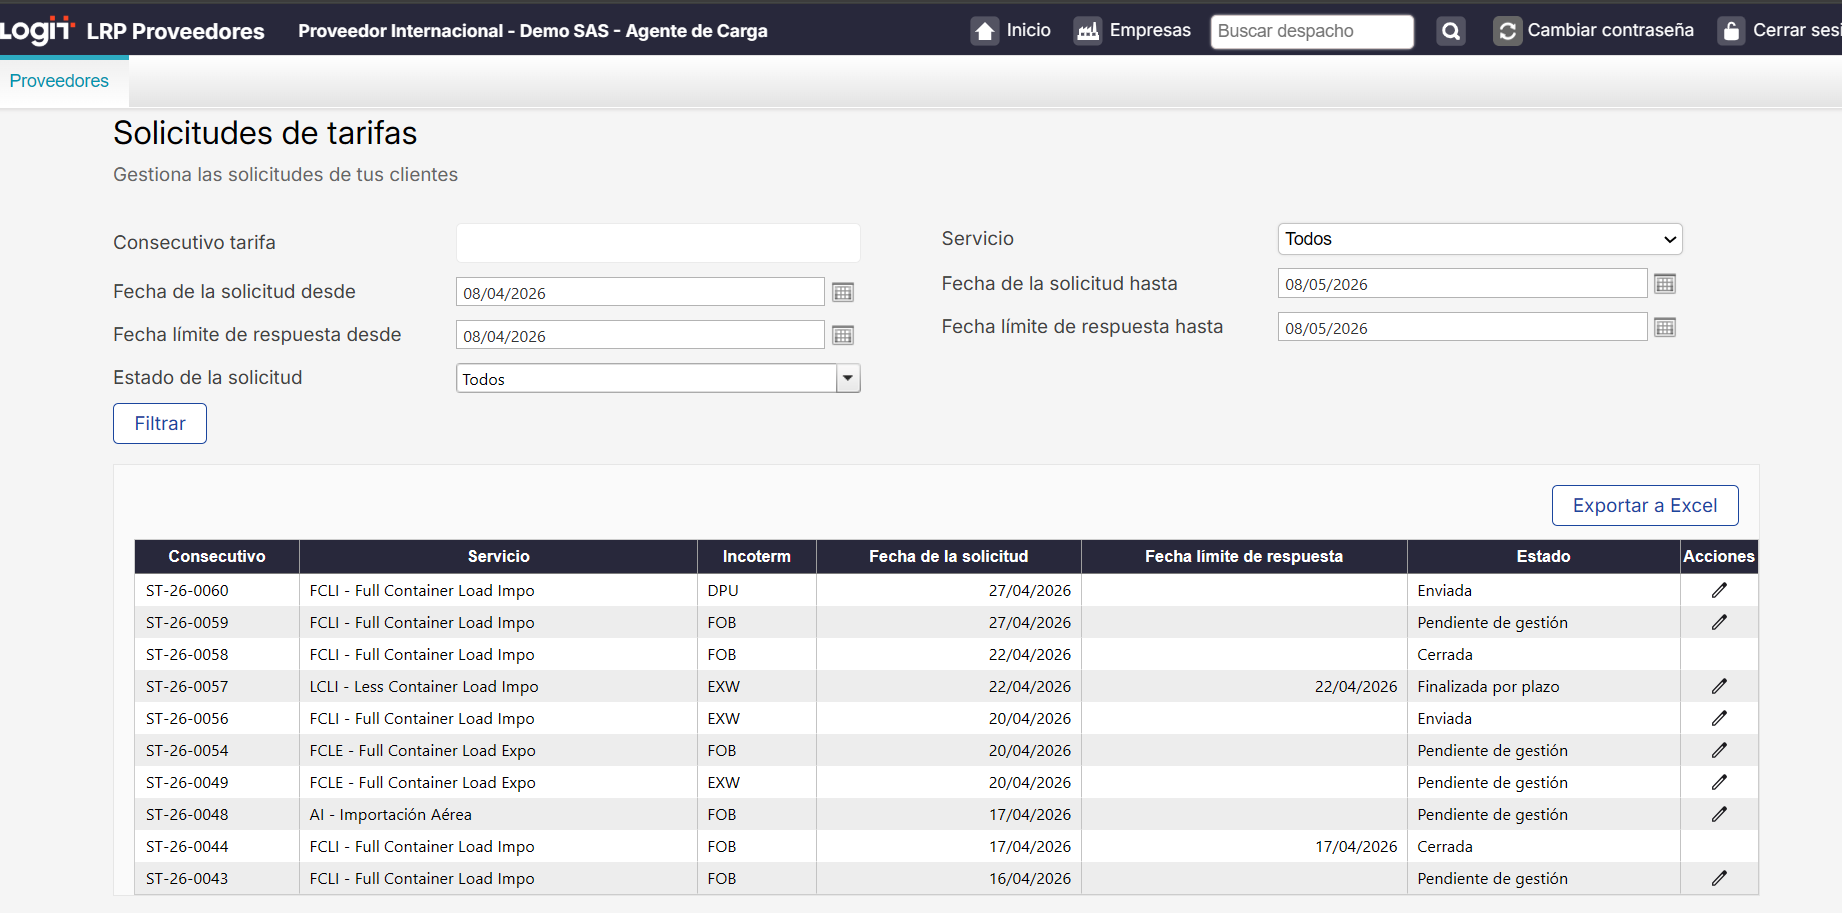Image resolution: width=1842 pixels, height=913 pixels.
Task: Sort by Consecutivo column header
Action: [x=217, y=556]
